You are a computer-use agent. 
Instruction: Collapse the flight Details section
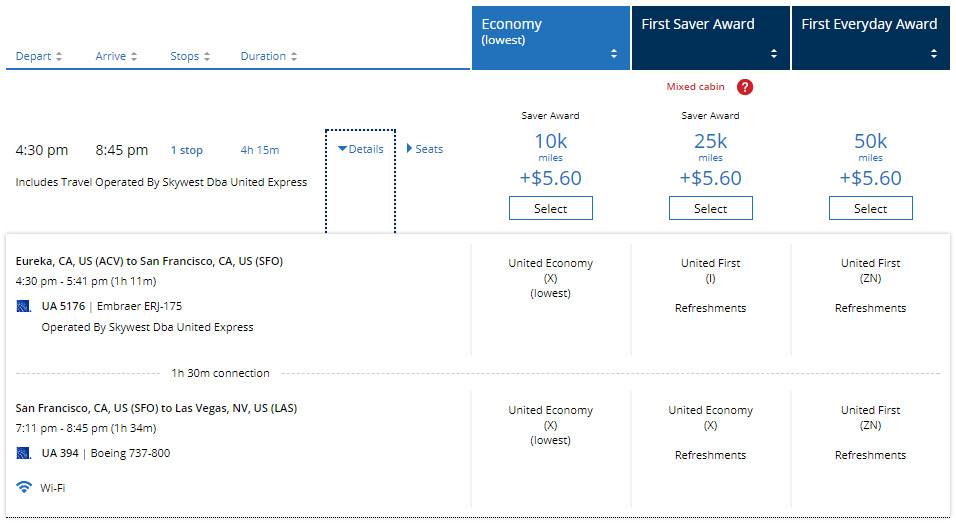[x=361, y=150]
